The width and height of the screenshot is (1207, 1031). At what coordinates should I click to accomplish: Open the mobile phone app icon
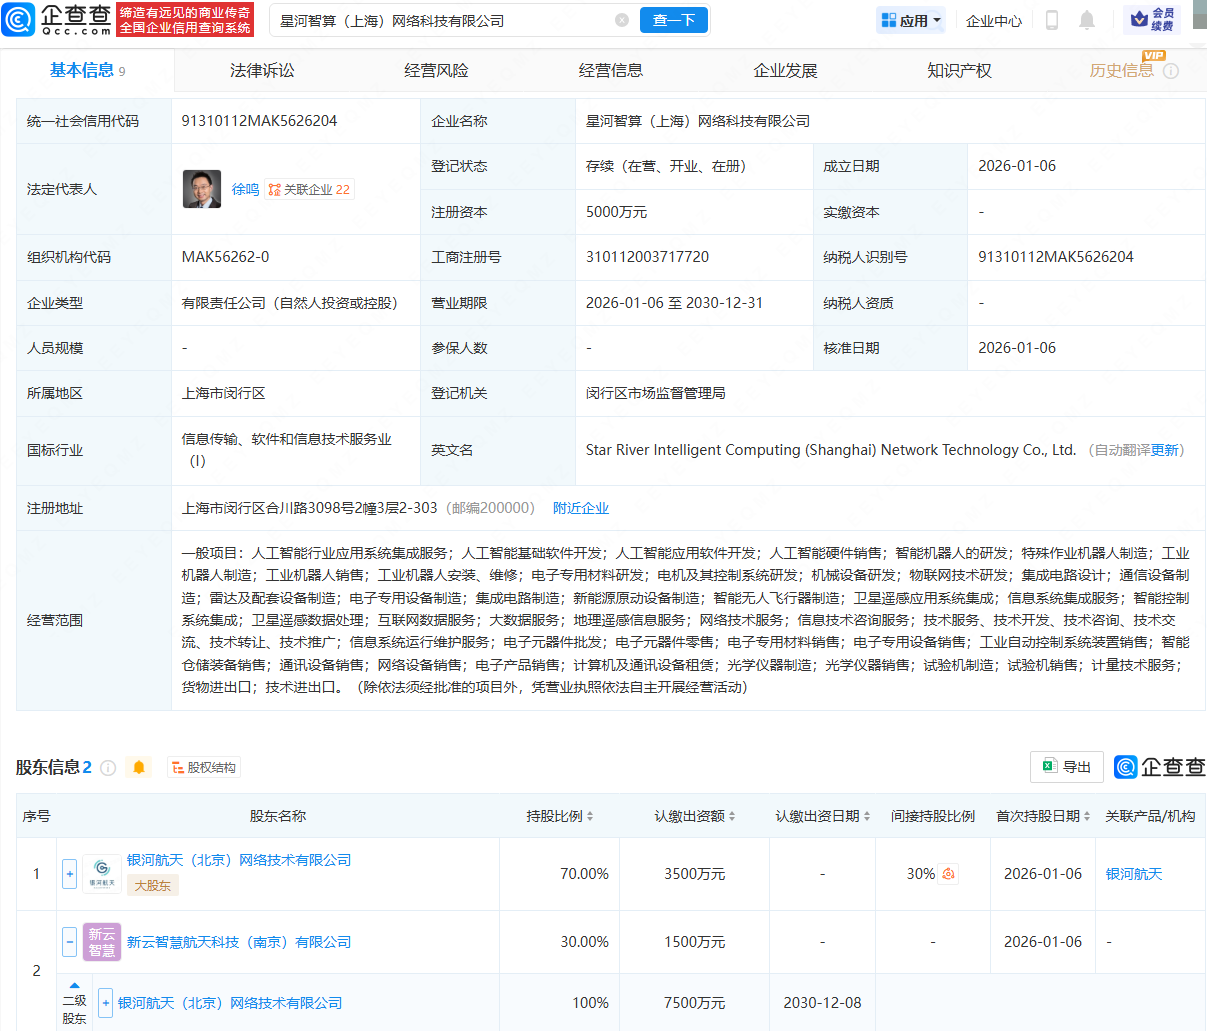coord(1052,20)
